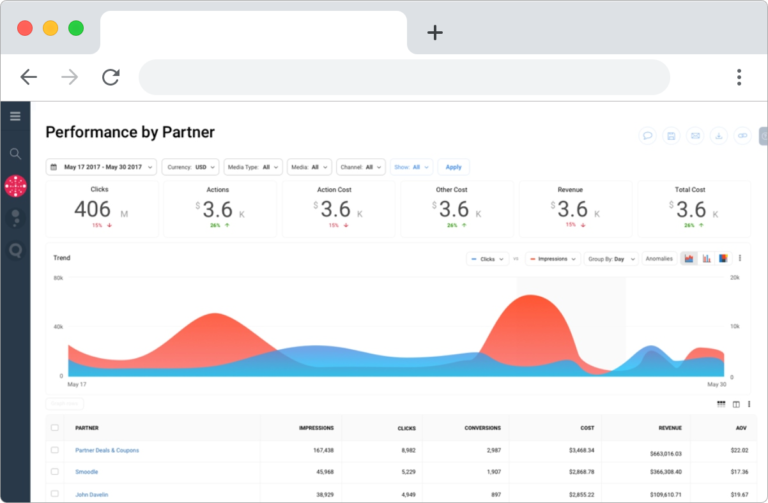The width and height of the screenshot is (768, 503).
Task: Select the Revenue metric card
Action: coord(576,209)
